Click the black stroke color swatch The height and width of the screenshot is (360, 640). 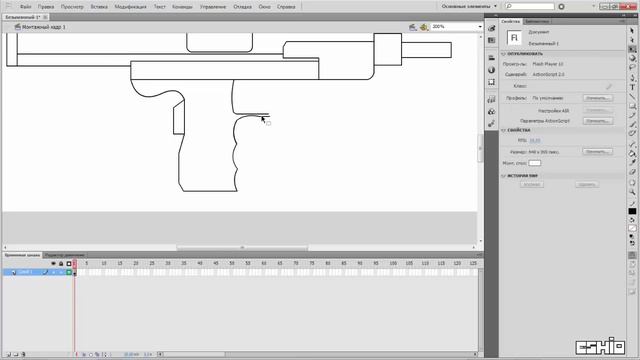pos(632,211)
